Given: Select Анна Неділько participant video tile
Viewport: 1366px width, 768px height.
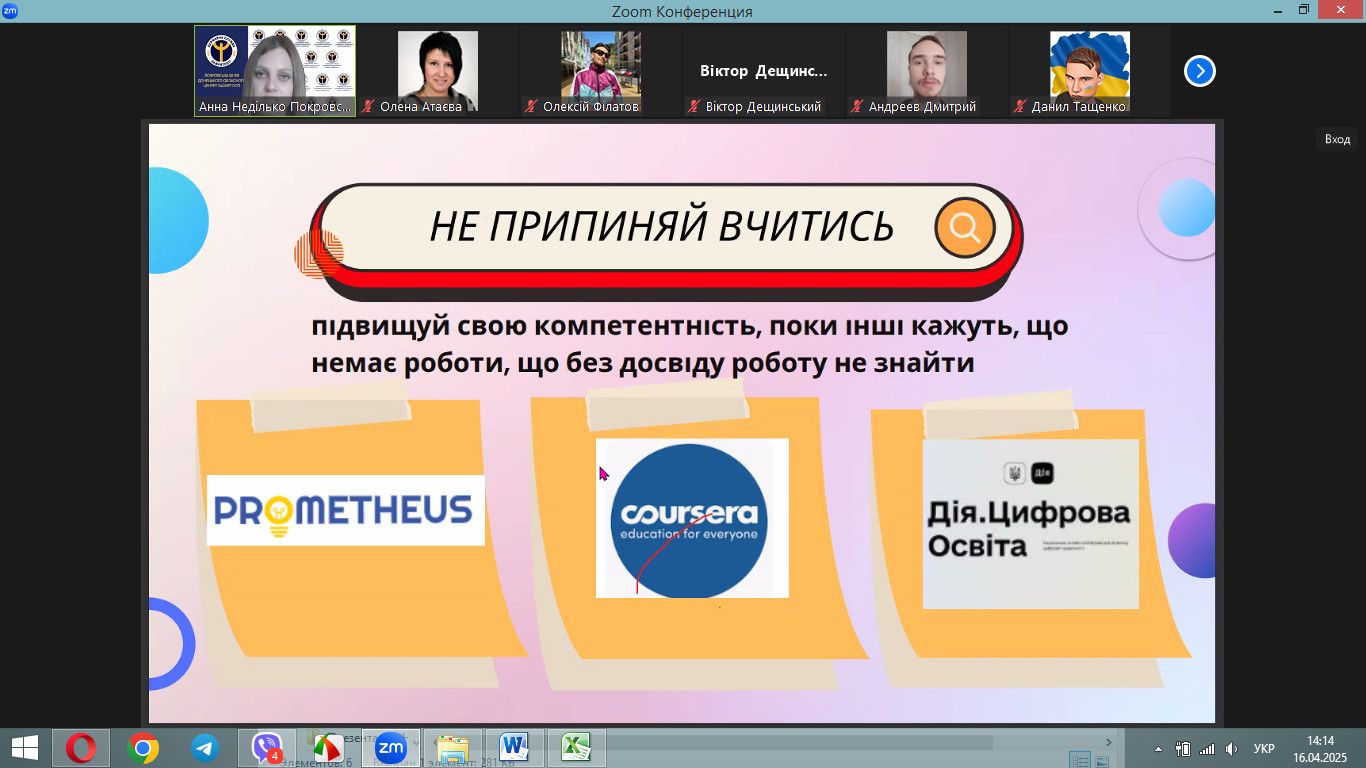Looking at the screenshot, I should pos(275,71).
